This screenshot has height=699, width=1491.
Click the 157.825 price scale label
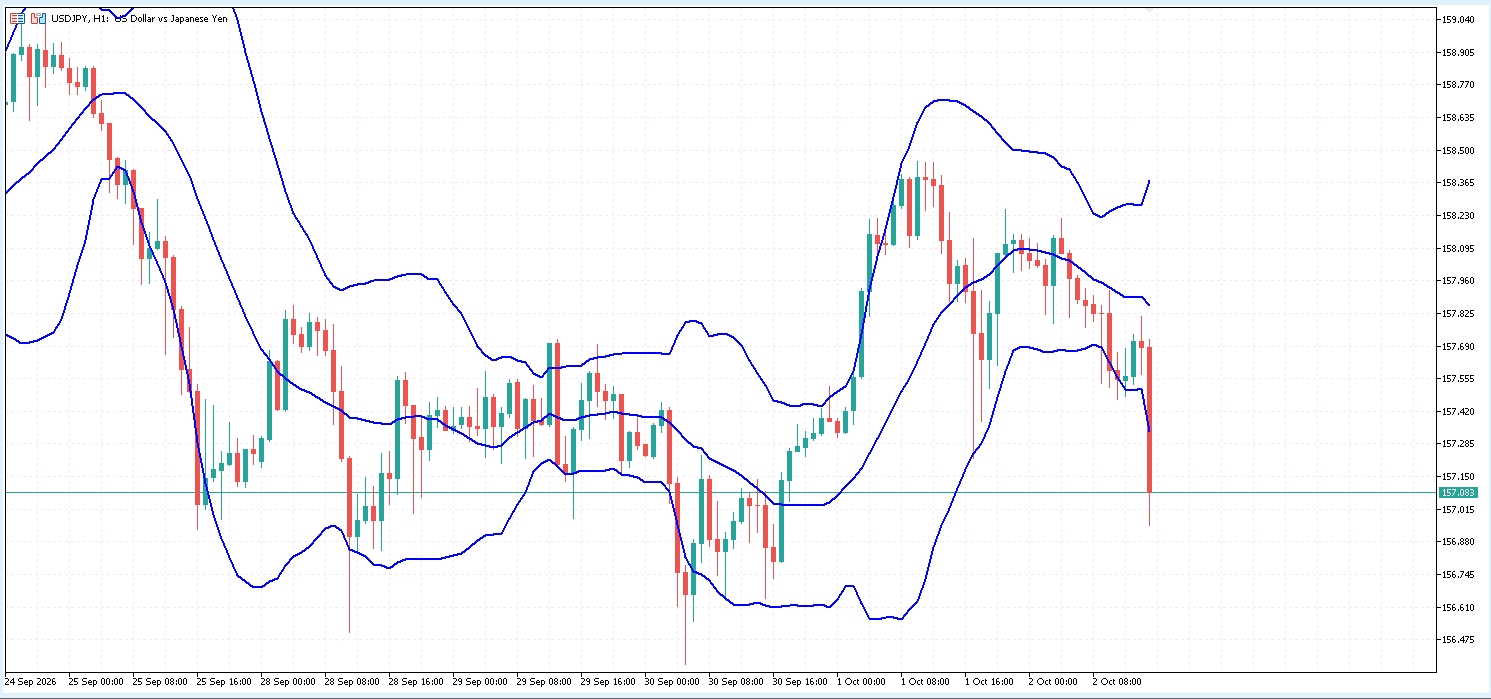[1456, 314]
